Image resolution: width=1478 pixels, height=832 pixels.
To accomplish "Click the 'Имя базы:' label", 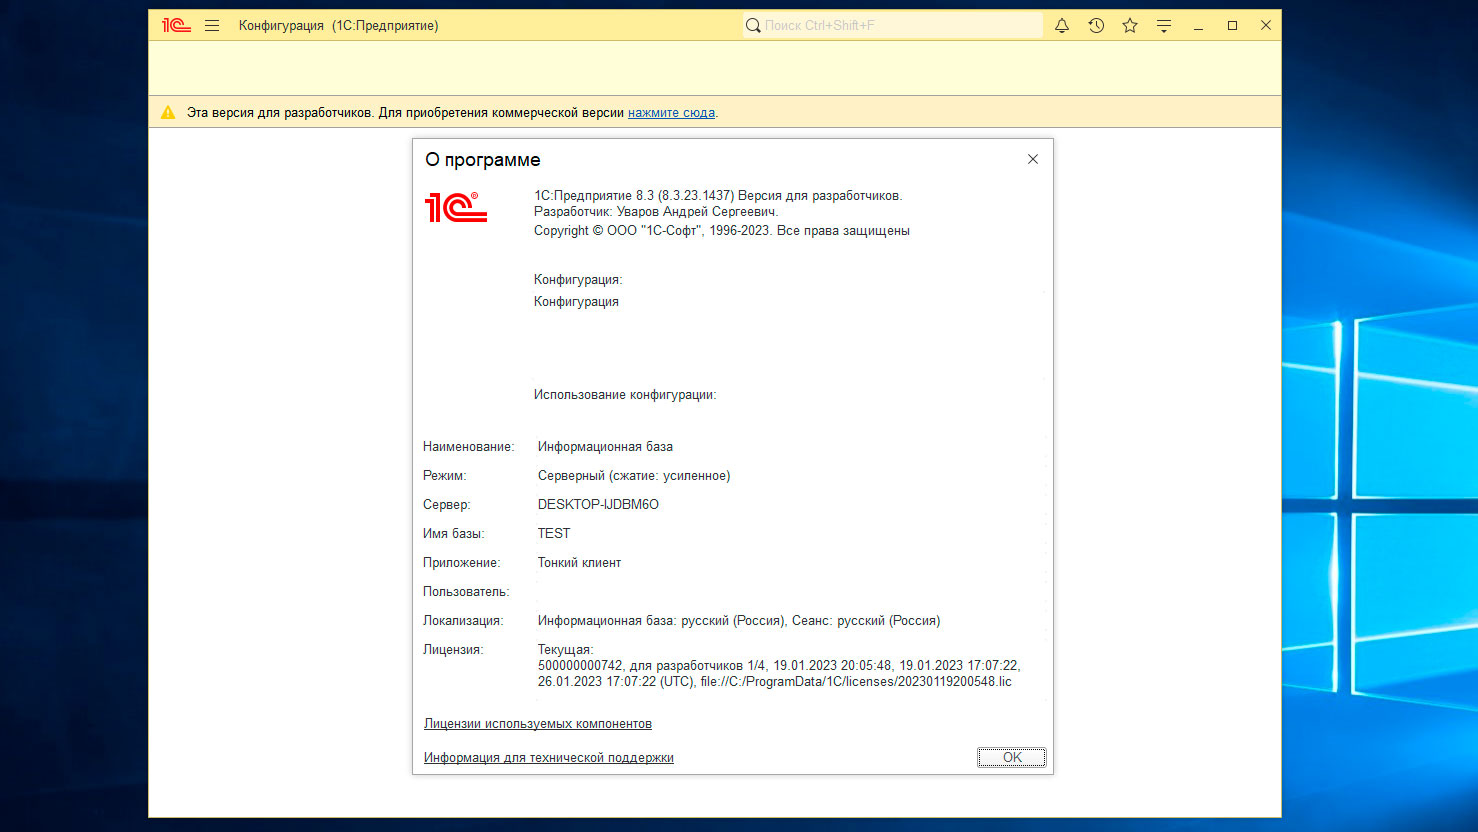I will coord(454,533).
